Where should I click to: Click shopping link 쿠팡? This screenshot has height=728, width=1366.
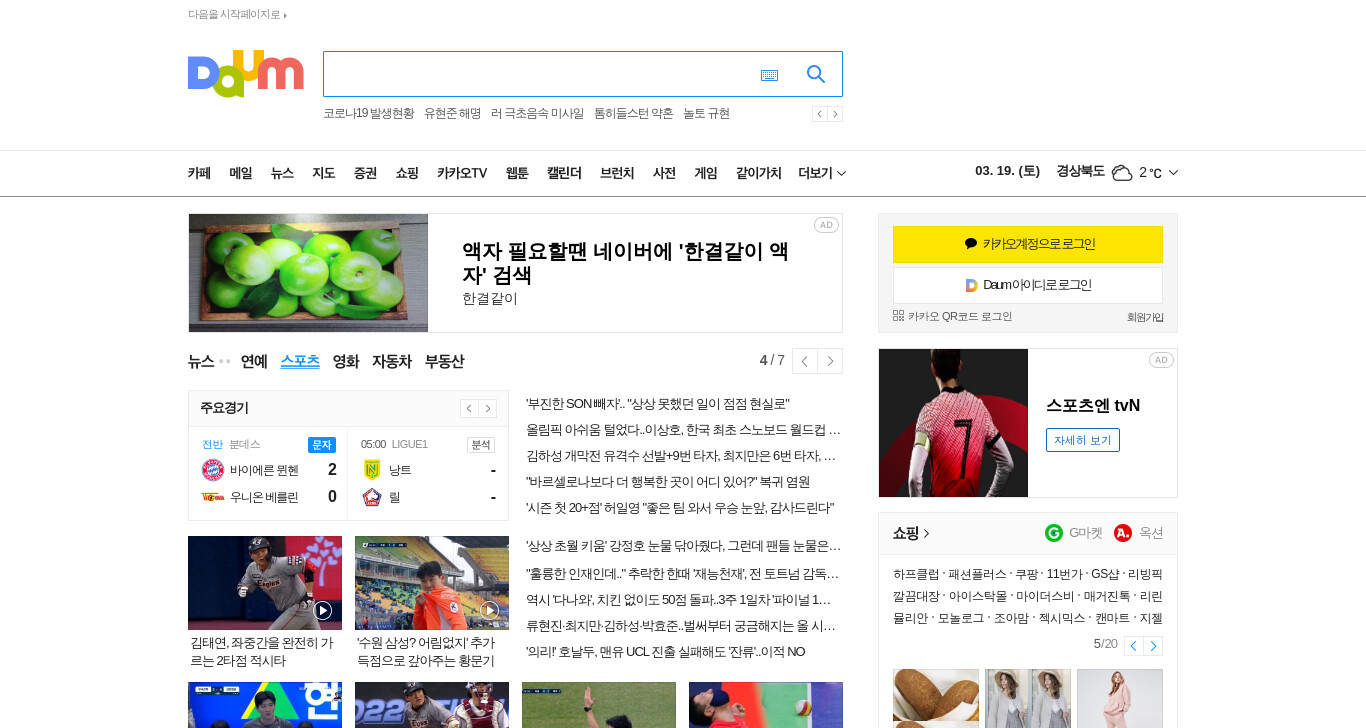pyautogui.click(x=1026, y=574)
